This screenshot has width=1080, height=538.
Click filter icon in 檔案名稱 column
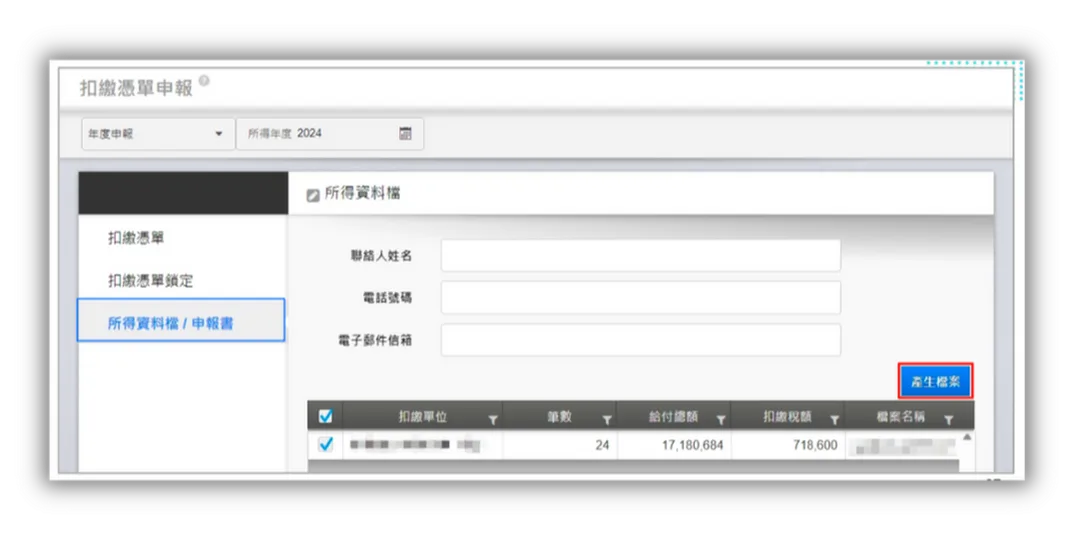click(x=949, y=420)
